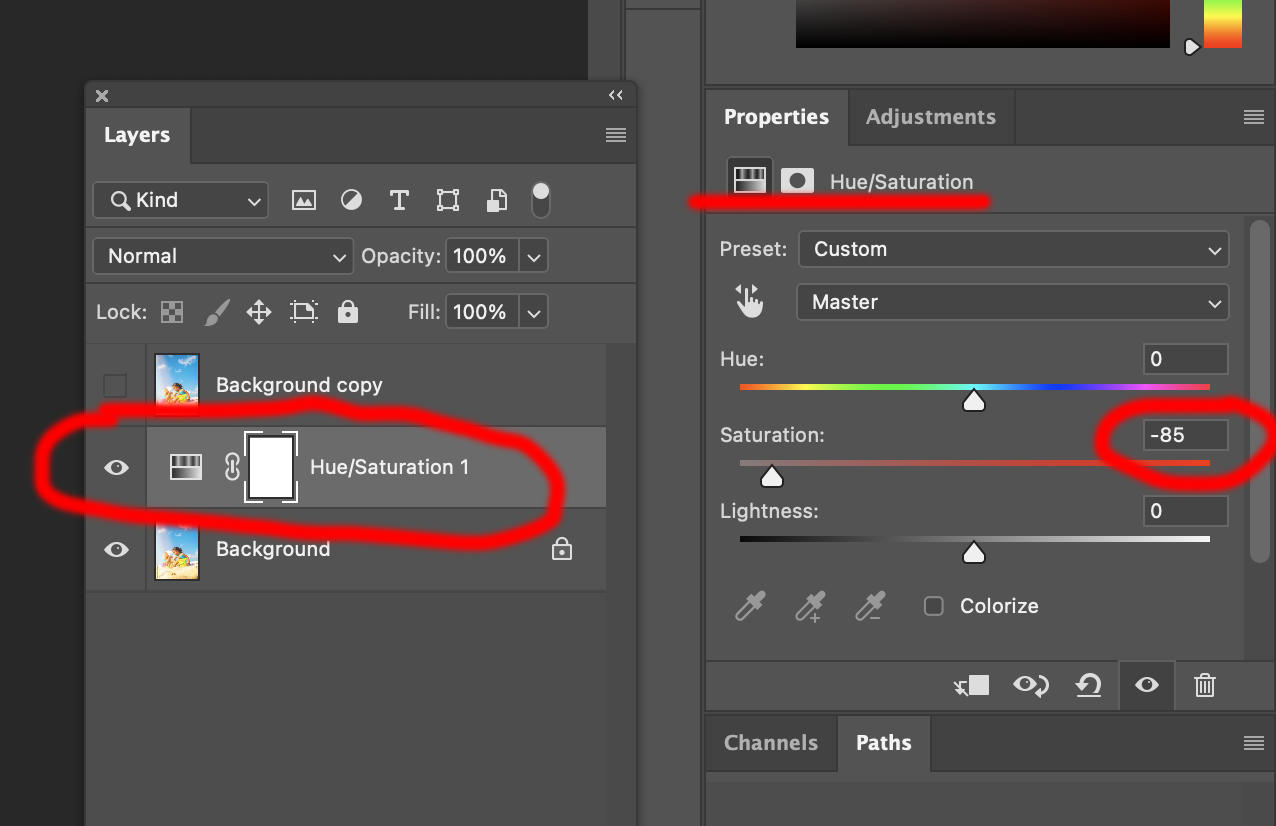Open the Layers panel menu
The height and width of the screenshot is (826, 1276).
tap(616, 135)
